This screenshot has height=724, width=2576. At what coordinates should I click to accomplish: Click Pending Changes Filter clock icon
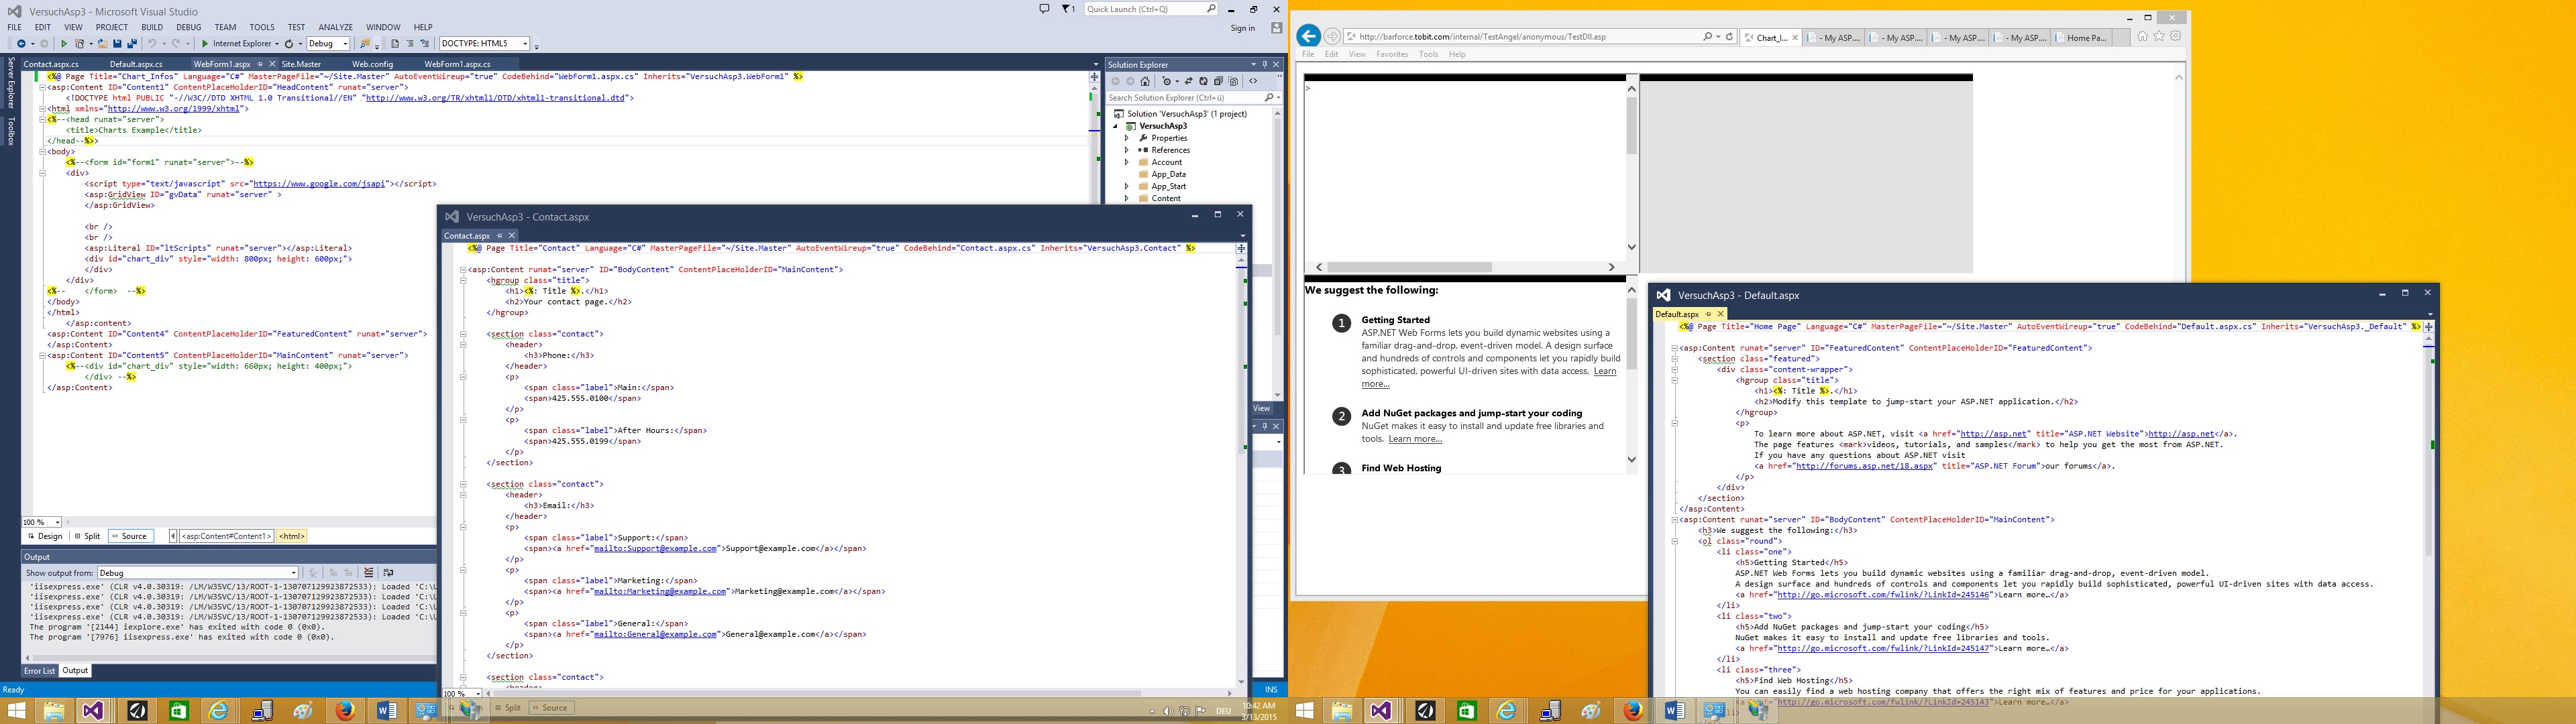[1167, 81]
